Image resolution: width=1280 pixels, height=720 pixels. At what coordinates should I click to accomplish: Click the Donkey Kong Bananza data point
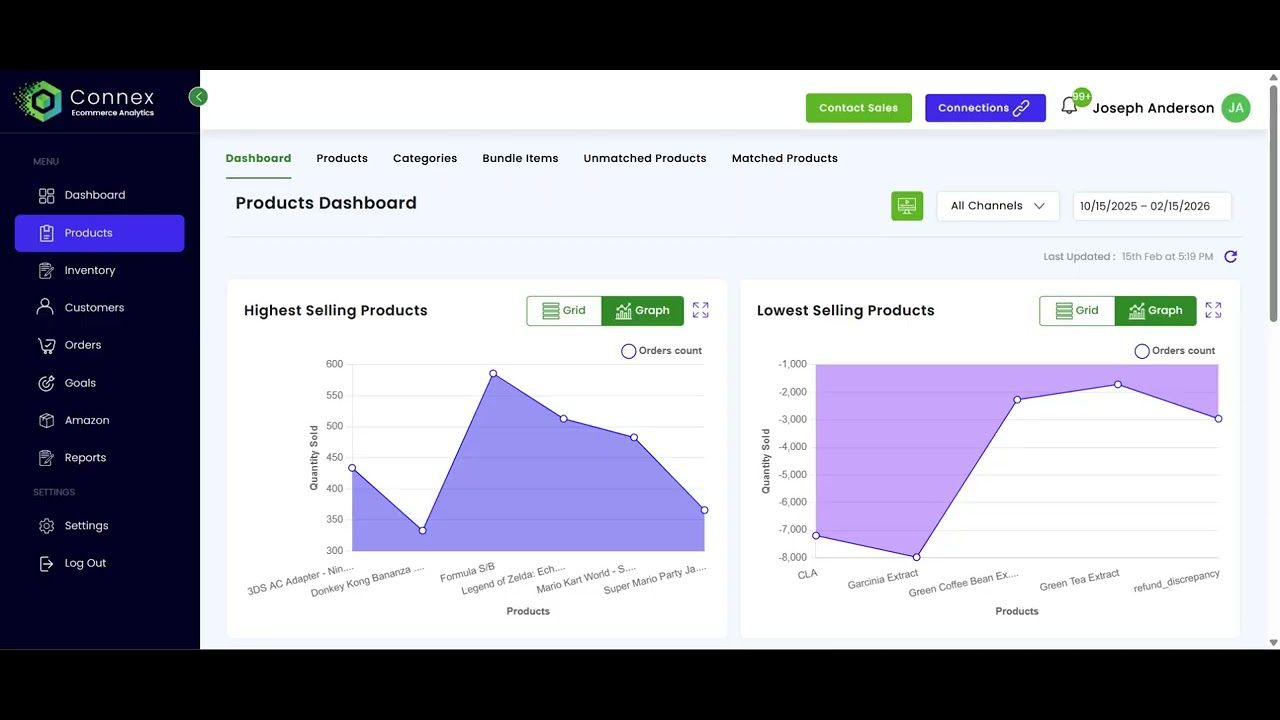pos(423,530)
